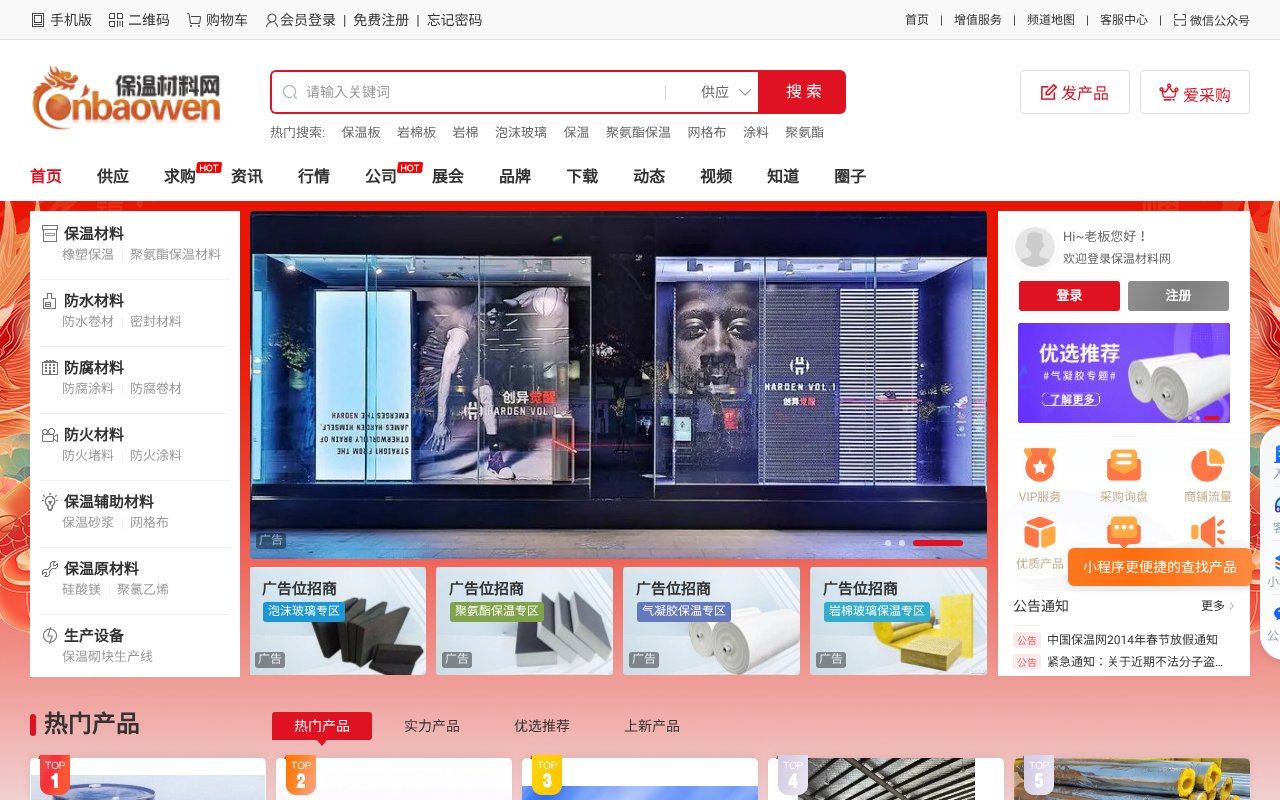The height and width of the screenshot is (800, 1280).
Task: Open the 小程序 speech bubble icon
Action: tap(1123, 533)
